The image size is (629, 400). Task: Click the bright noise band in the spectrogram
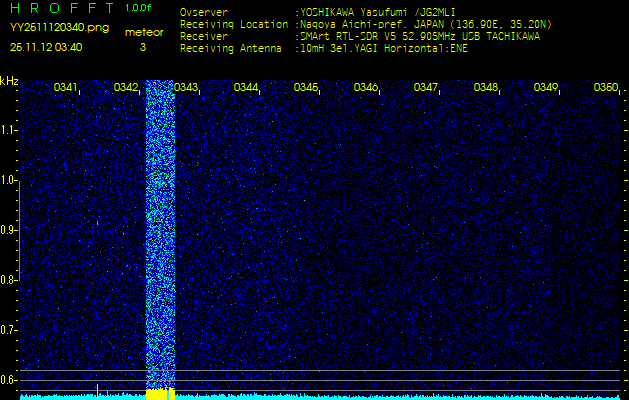click(x=160, y=233)
